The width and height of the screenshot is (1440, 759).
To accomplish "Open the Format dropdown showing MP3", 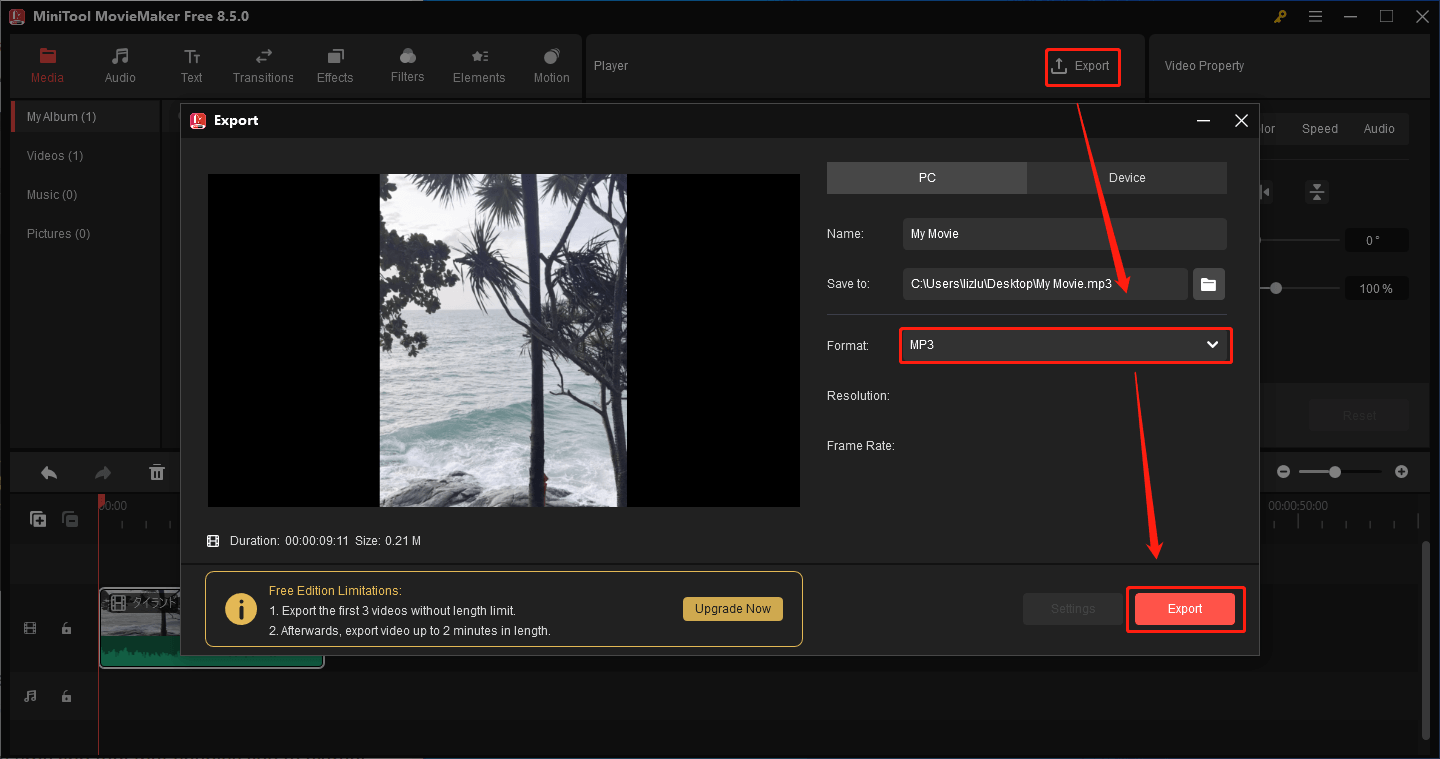I will 1064,345.
